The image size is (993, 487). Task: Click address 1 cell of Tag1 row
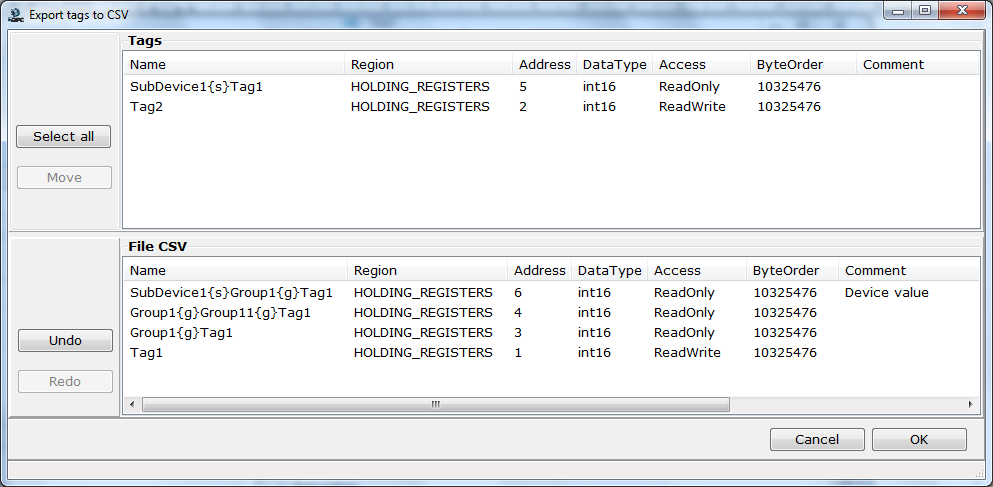[x=518, y=353]
